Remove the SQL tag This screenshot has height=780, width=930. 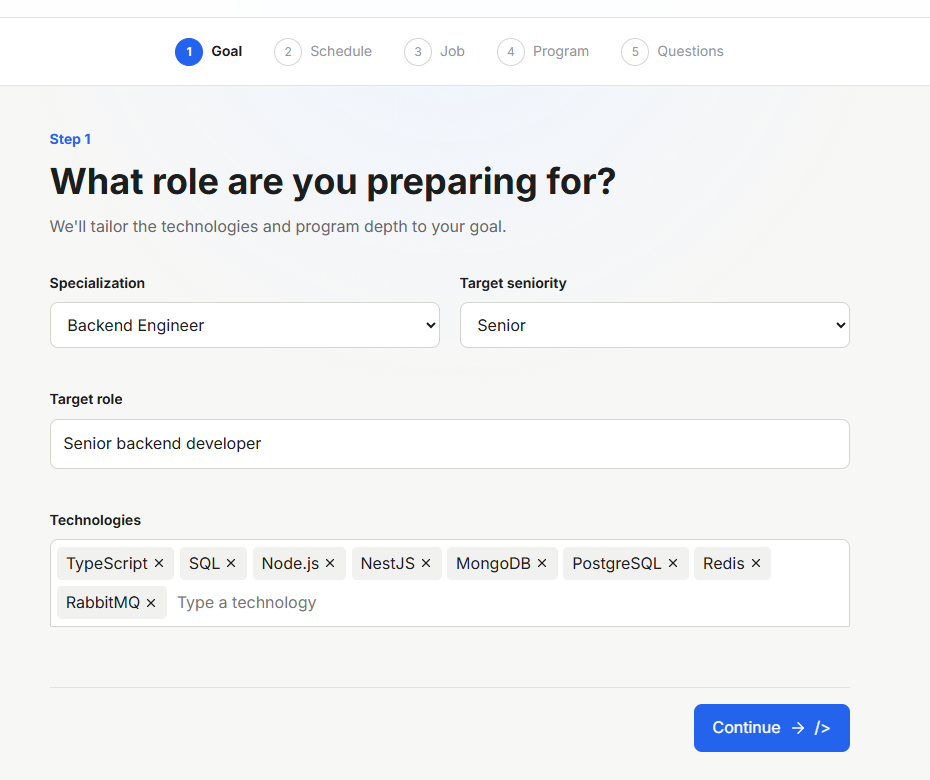[x=231, y=563]
